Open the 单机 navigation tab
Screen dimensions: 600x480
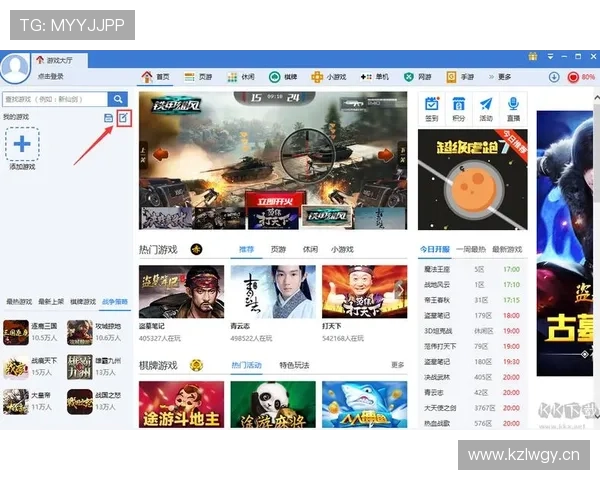click(x=375, y=77)
